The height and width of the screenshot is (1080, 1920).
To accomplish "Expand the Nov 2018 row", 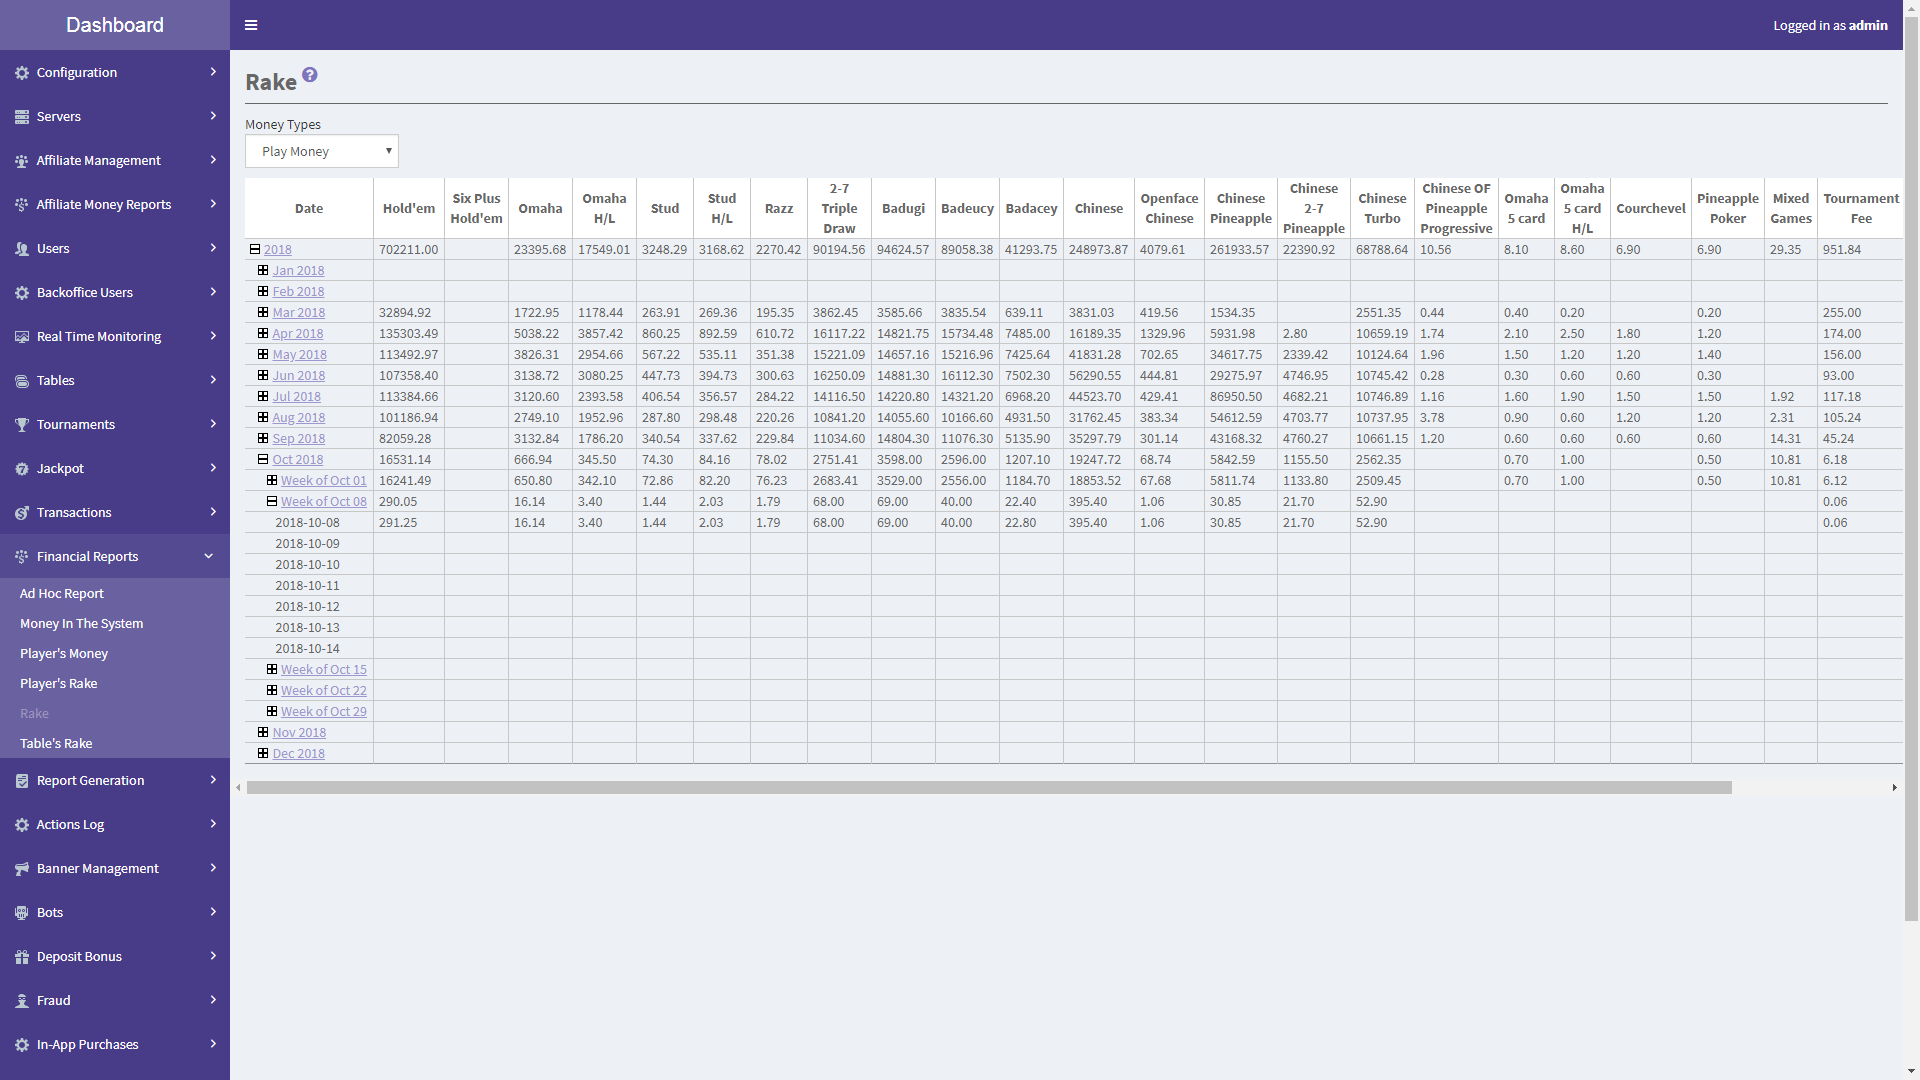I will (263, 732).
